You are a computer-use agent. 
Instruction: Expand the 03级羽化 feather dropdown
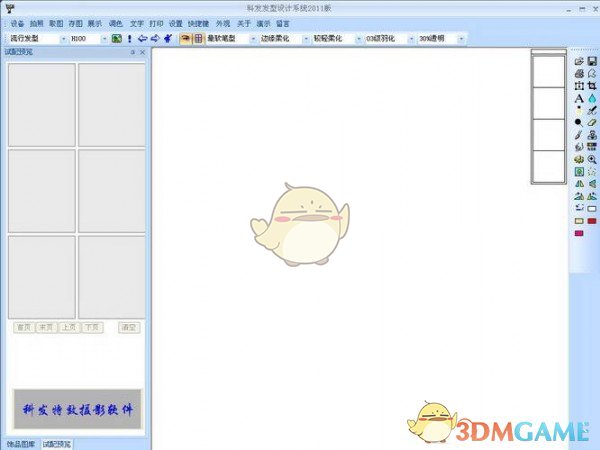point(411,39)
